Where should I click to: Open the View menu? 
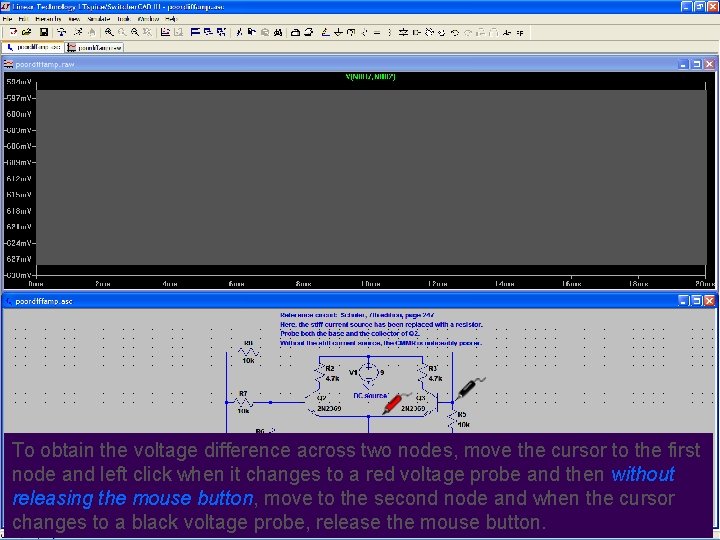pos(74,19)
